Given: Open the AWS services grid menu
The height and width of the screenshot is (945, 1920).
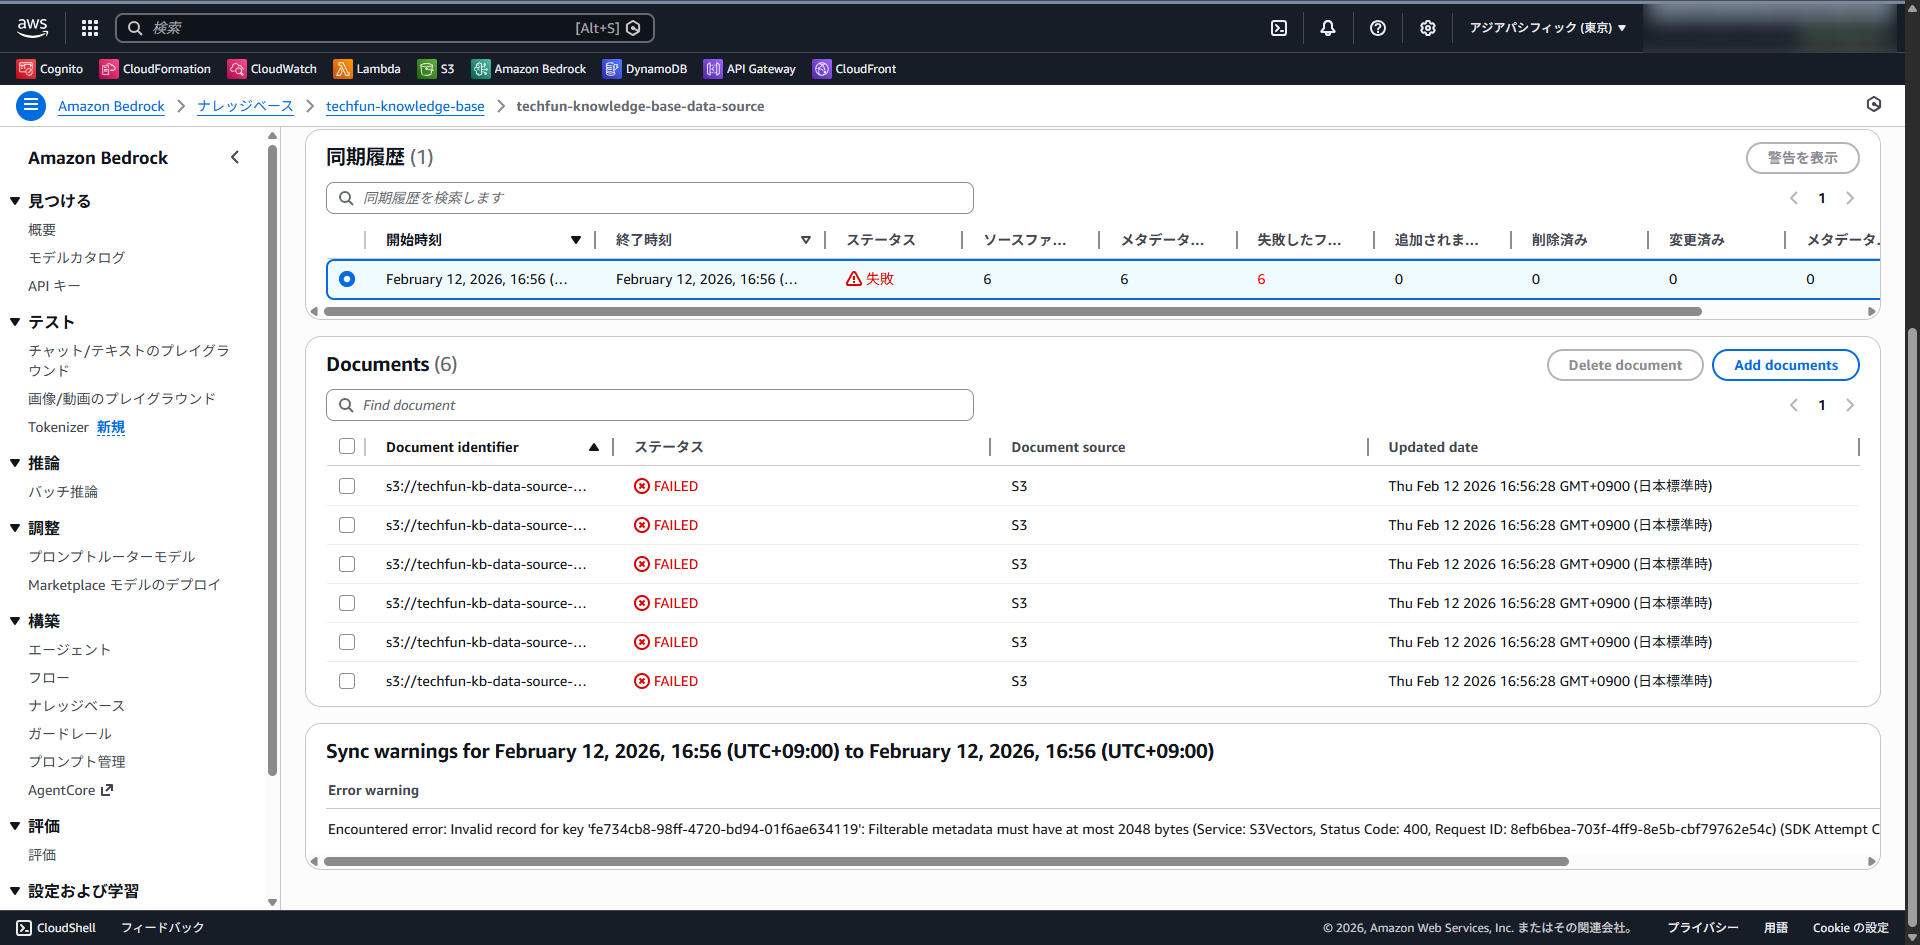Looking at the screenshot, I should 90,28.
